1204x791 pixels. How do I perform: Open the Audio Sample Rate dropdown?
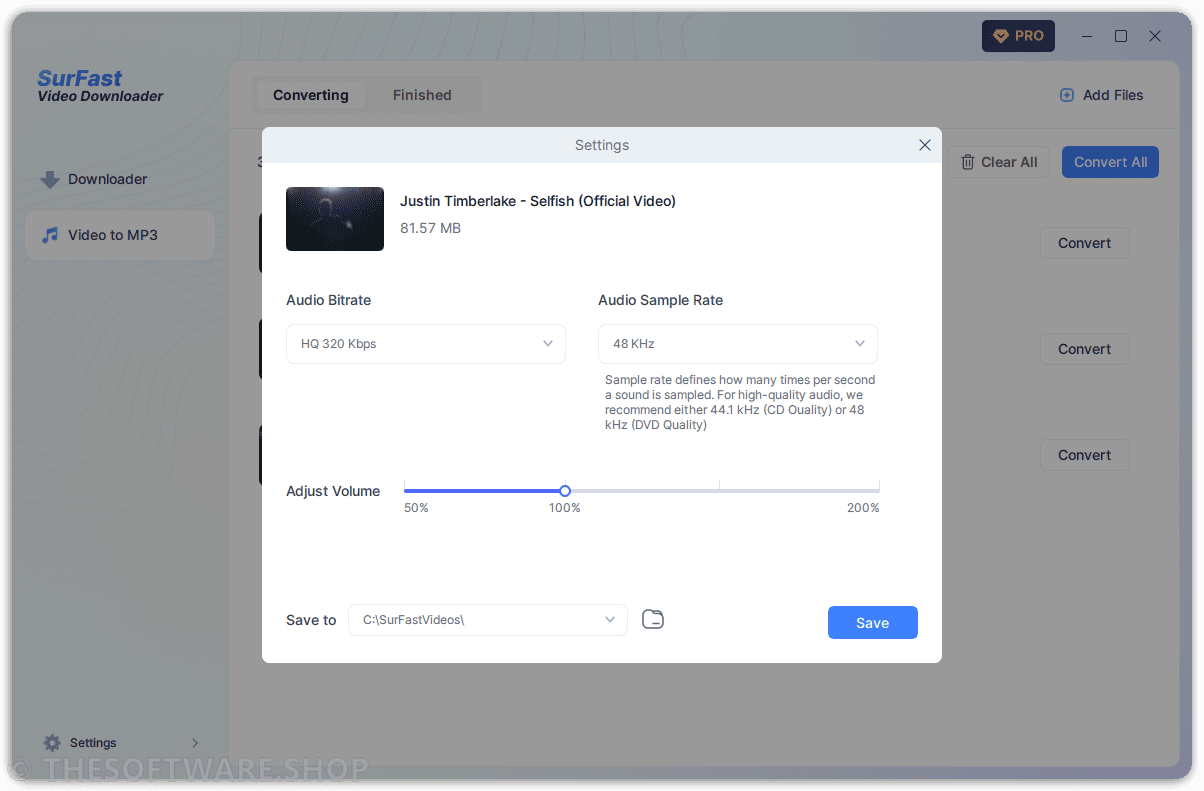[x=738, y=344]
